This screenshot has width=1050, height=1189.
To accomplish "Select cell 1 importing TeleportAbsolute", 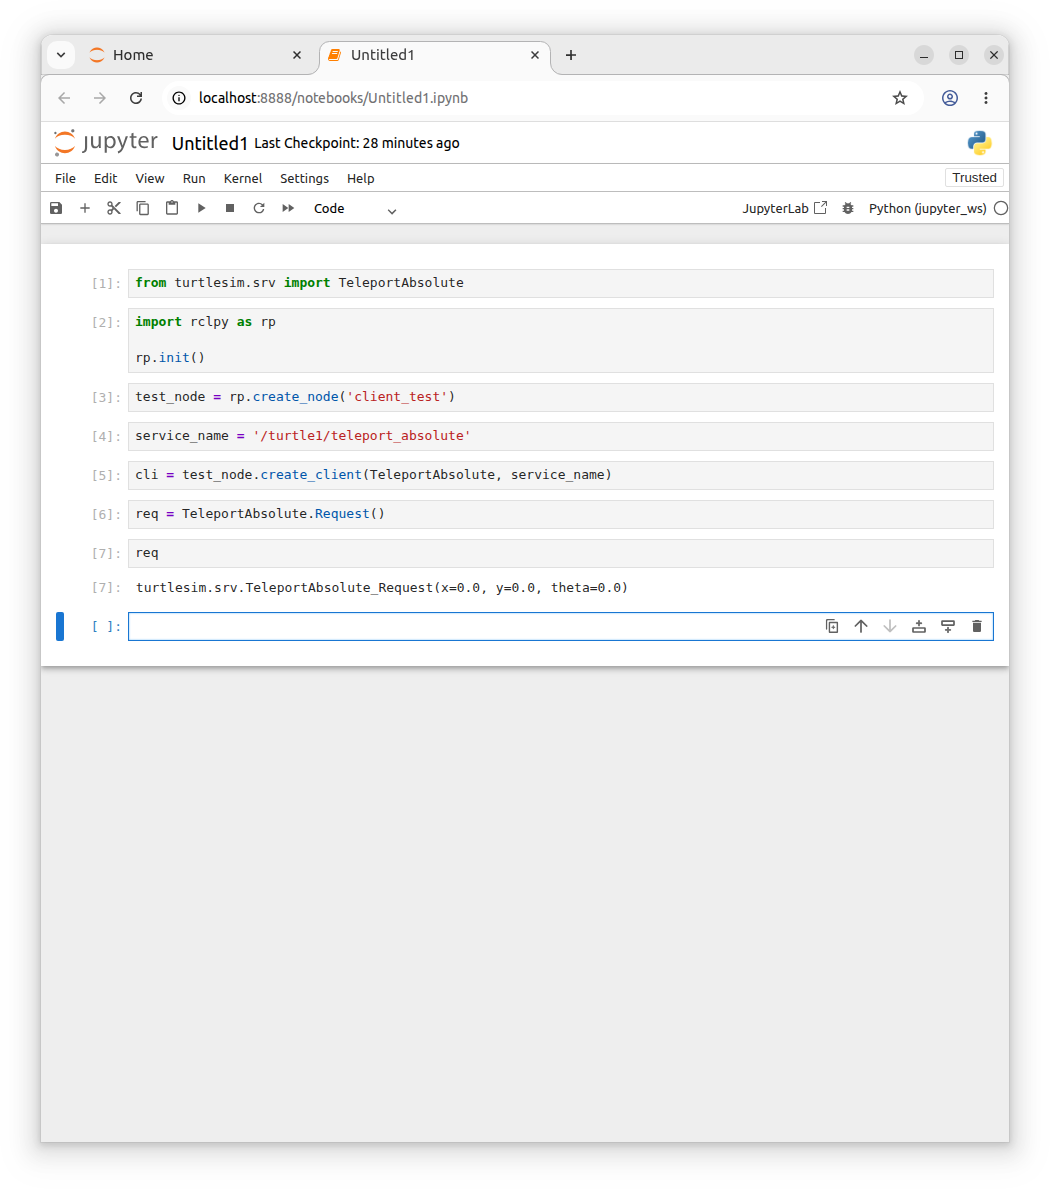I will (x=560, y=283).
